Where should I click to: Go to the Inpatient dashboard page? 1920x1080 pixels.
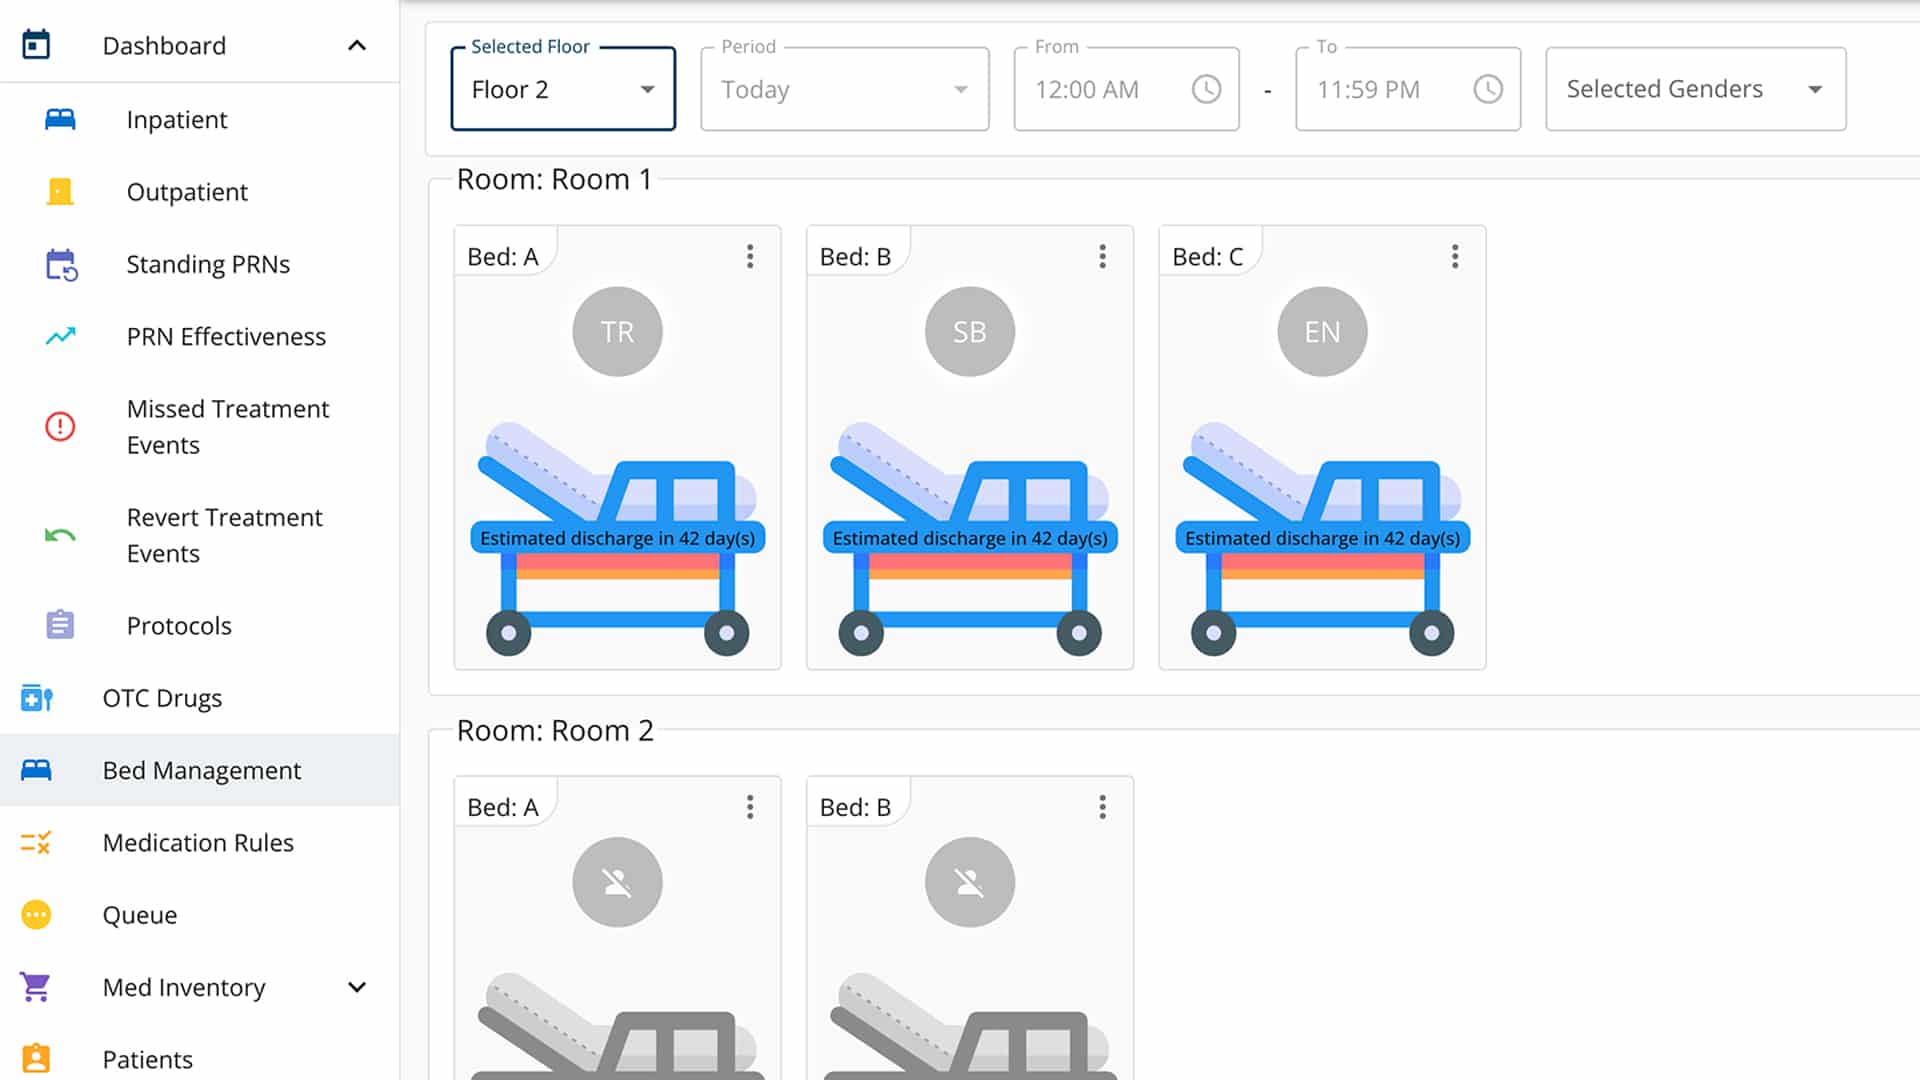(177, 120)
